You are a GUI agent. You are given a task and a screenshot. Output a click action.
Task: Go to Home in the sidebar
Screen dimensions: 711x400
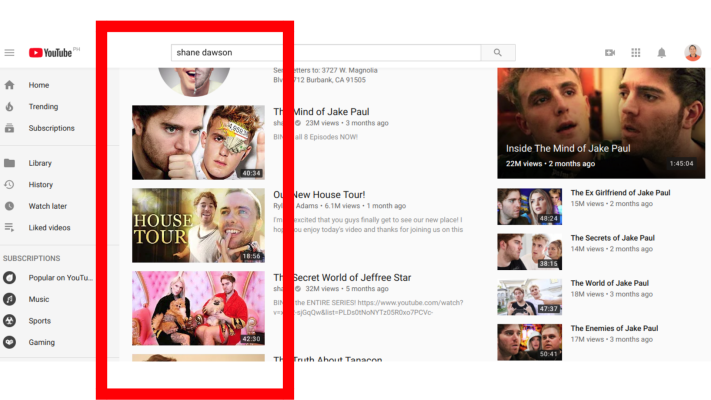tap(39, 85)
